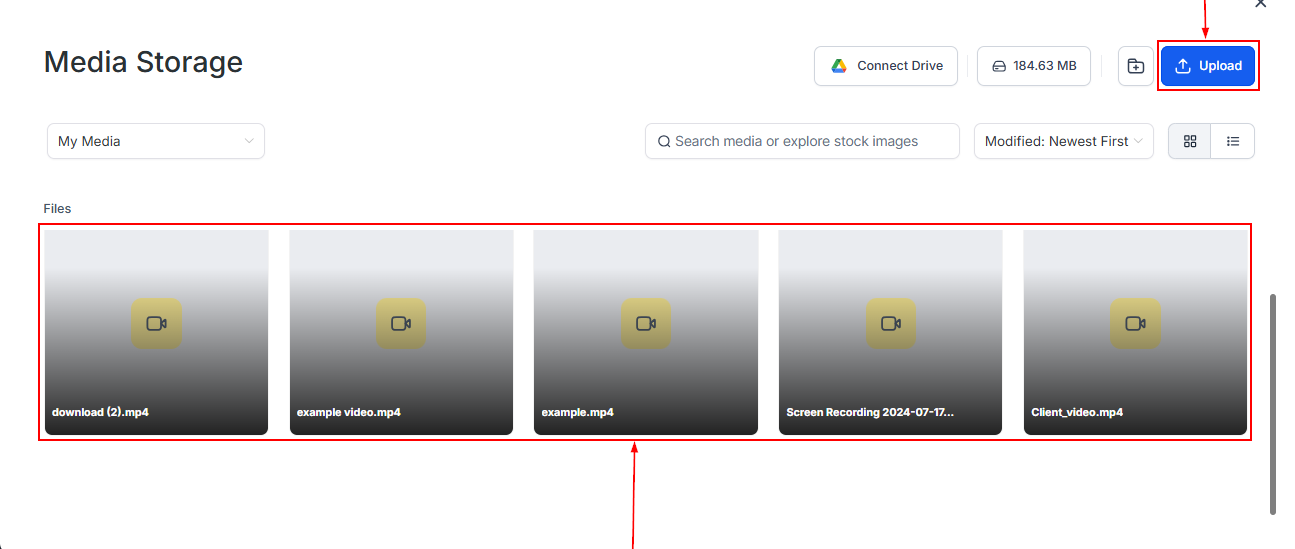Click video camera icon on example video.mp4
Image resolution: width=1295 pixels, height=549 pixels.
401,323
